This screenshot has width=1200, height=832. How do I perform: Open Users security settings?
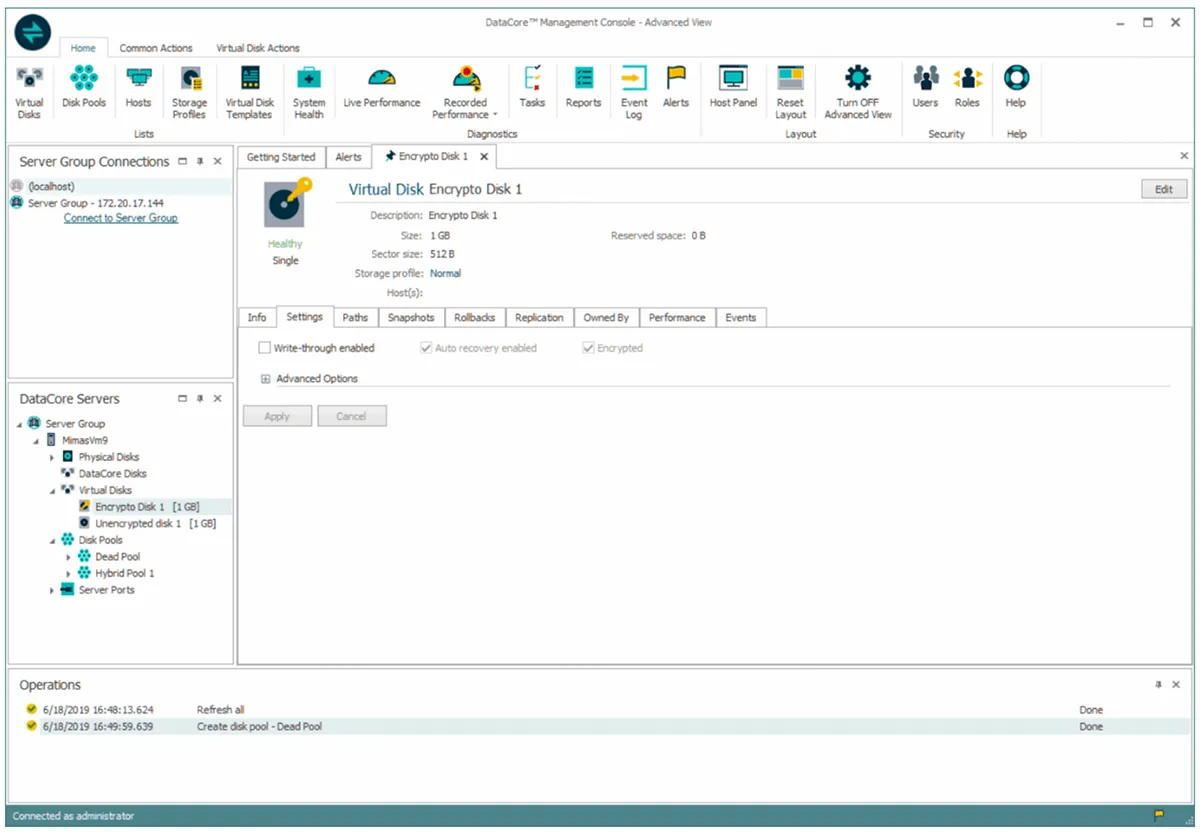pyautogui.click(x=925, y=88)
